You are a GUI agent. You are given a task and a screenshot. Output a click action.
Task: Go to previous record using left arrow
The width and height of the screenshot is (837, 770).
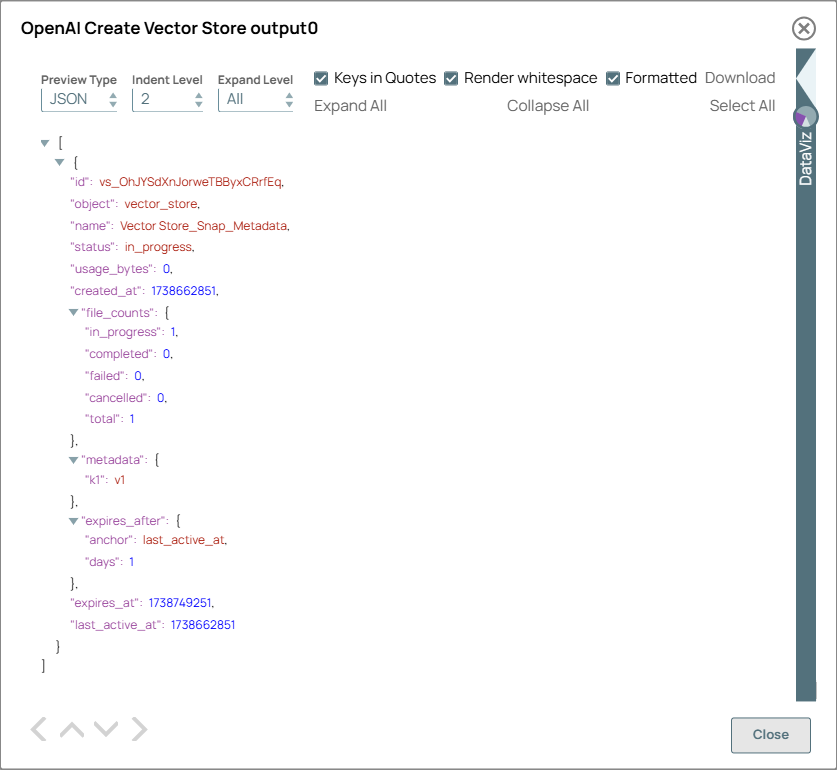[38, 729]
